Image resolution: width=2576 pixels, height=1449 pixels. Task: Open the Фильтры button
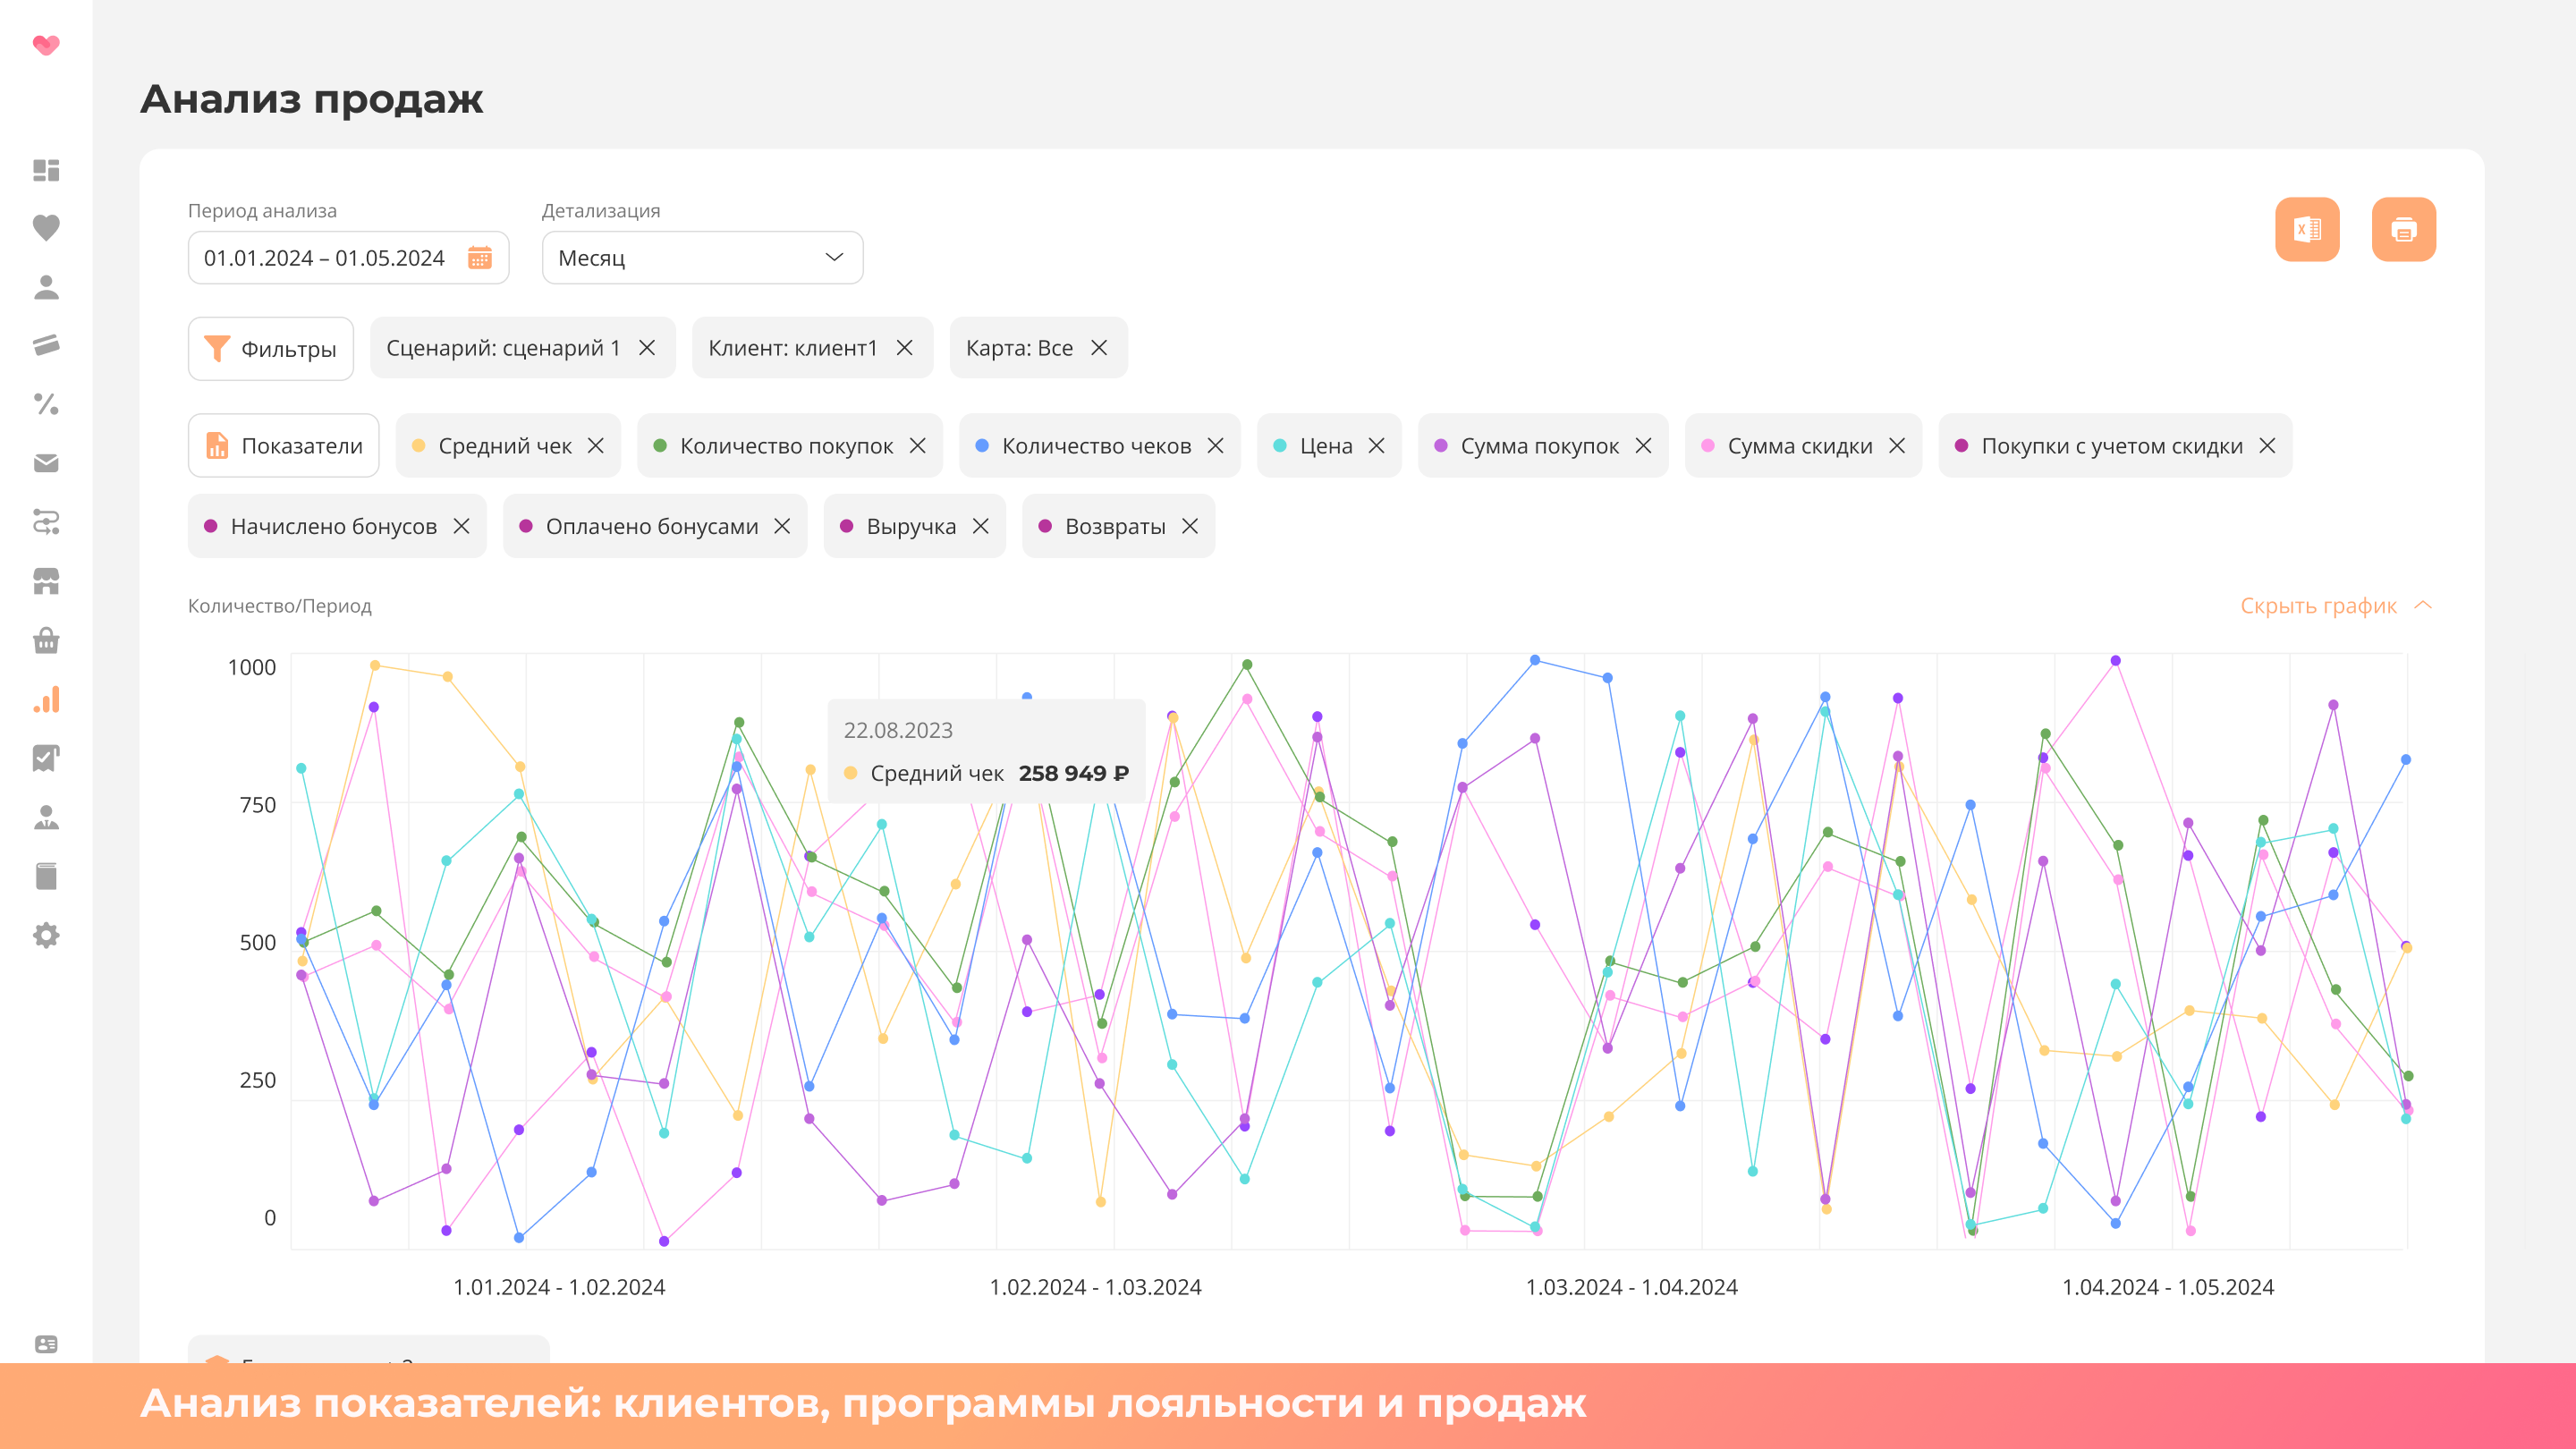point(271,349)
